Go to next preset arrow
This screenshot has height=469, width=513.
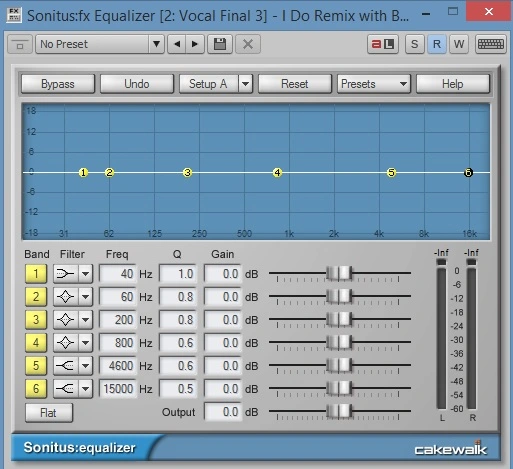pyautogui.click(x=195, y=44)
